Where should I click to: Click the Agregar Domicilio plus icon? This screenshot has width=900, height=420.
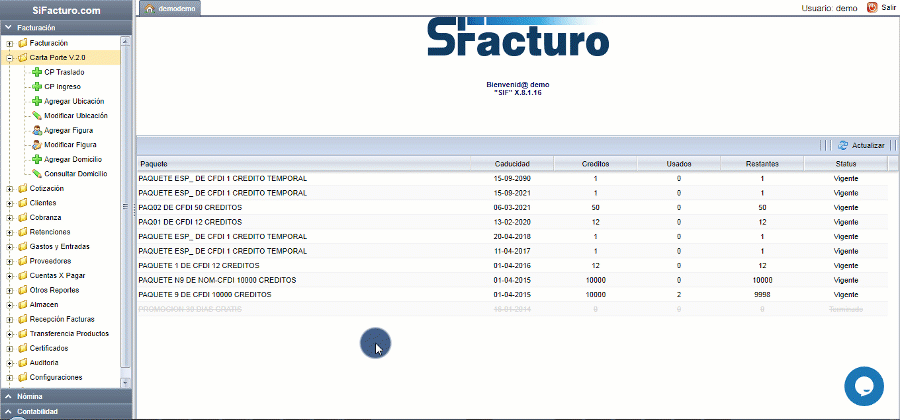tap(37, 159)
